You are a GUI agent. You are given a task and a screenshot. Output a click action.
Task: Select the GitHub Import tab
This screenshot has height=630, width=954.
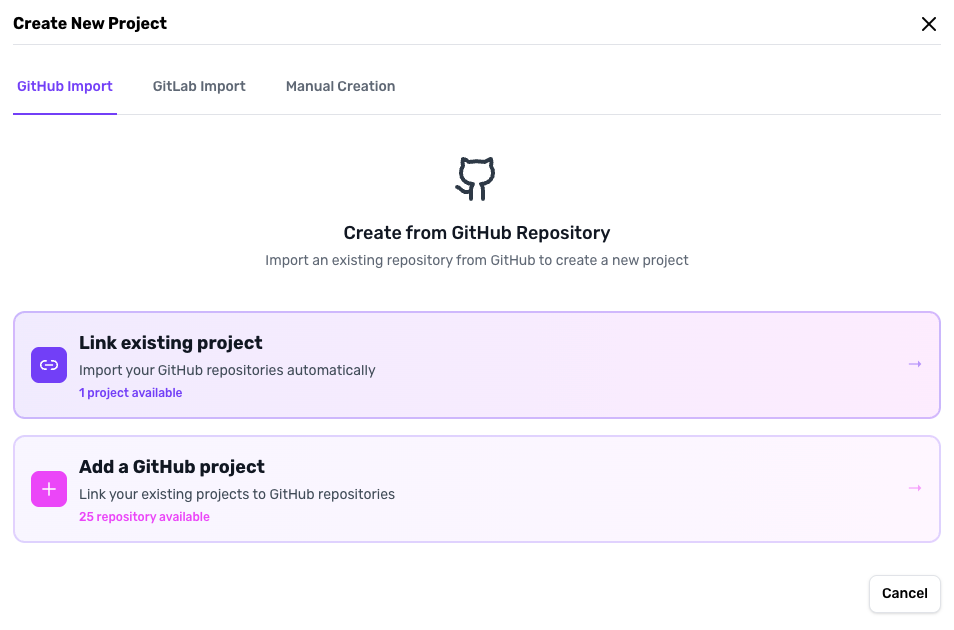pyautogui.click(x=65, y=86)
